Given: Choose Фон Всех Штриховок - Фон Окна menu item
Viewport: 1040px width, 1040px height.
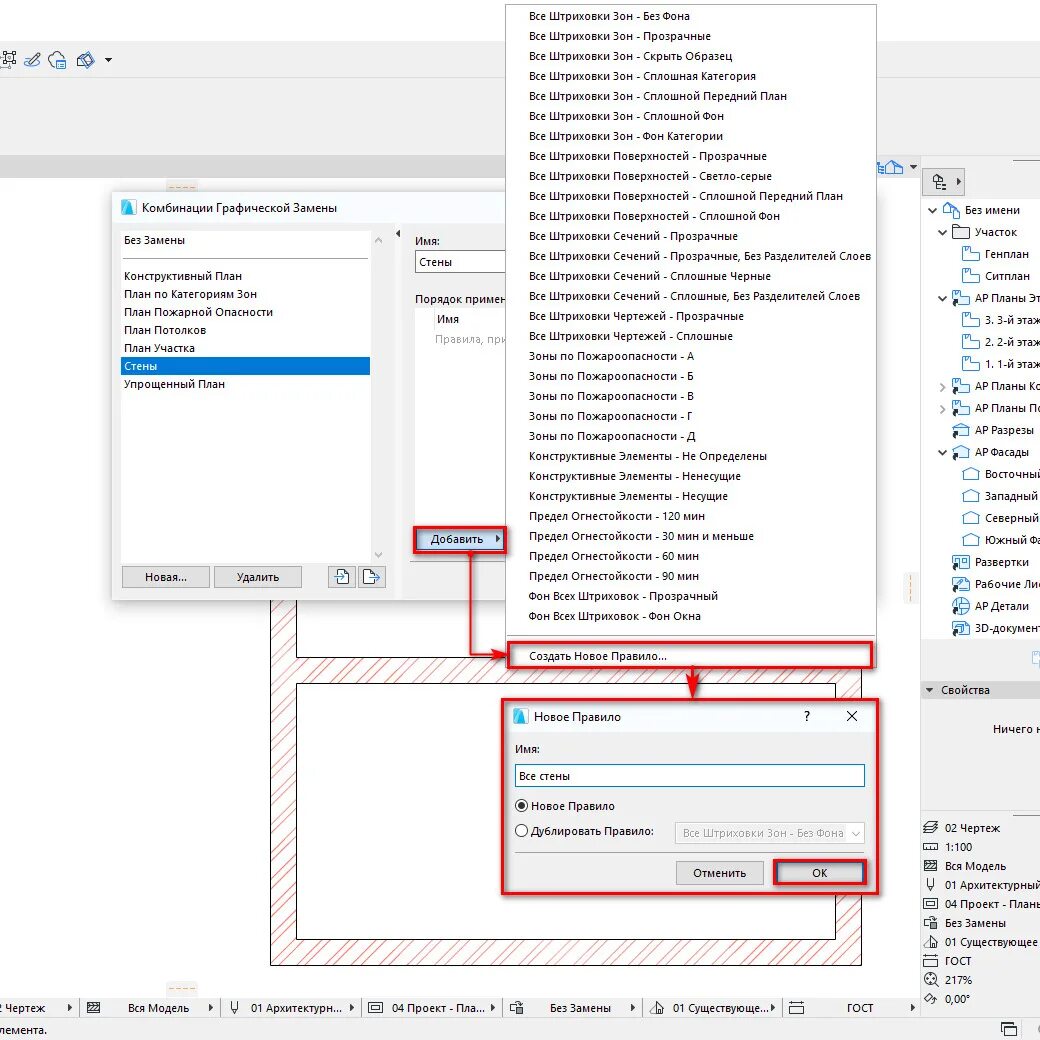Looking at the screenshot, I should (690, 616).
